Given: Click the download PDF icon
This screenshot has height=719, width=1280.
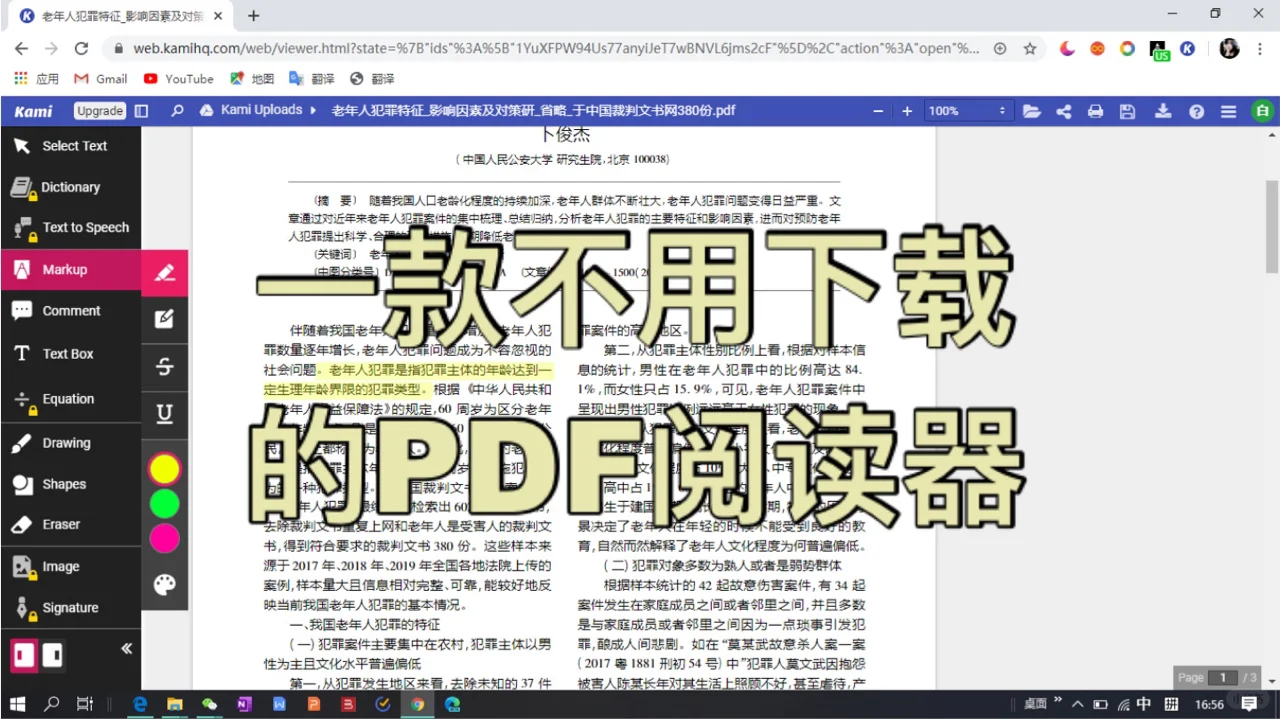Looking at the screenshot, I should click(1163, 111).
